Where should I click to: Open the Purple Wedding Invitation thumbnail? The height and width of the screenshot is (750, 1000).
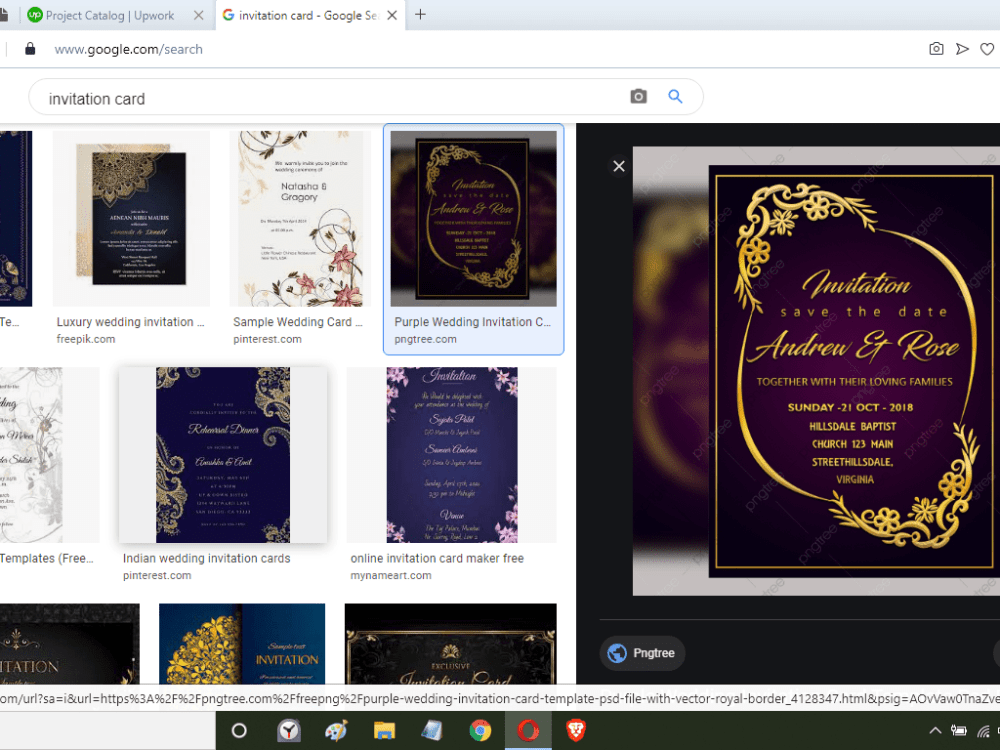pos(473,218)
